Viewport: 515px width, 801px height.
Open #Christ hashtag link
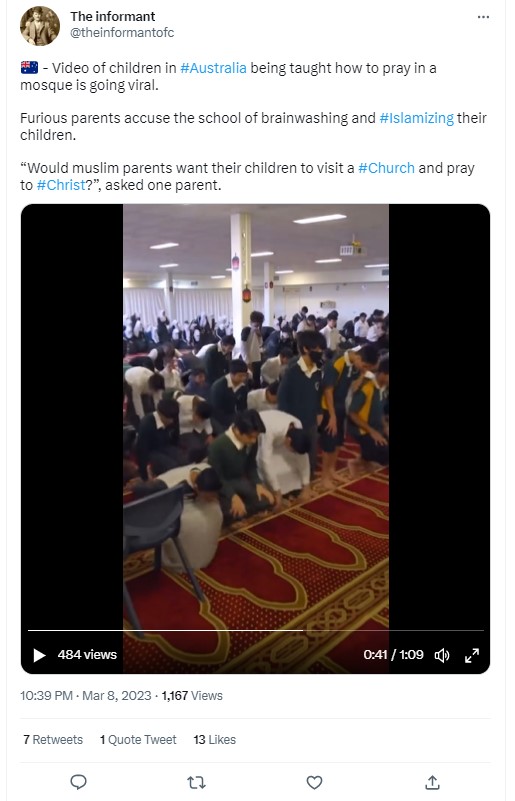point(60,185)
